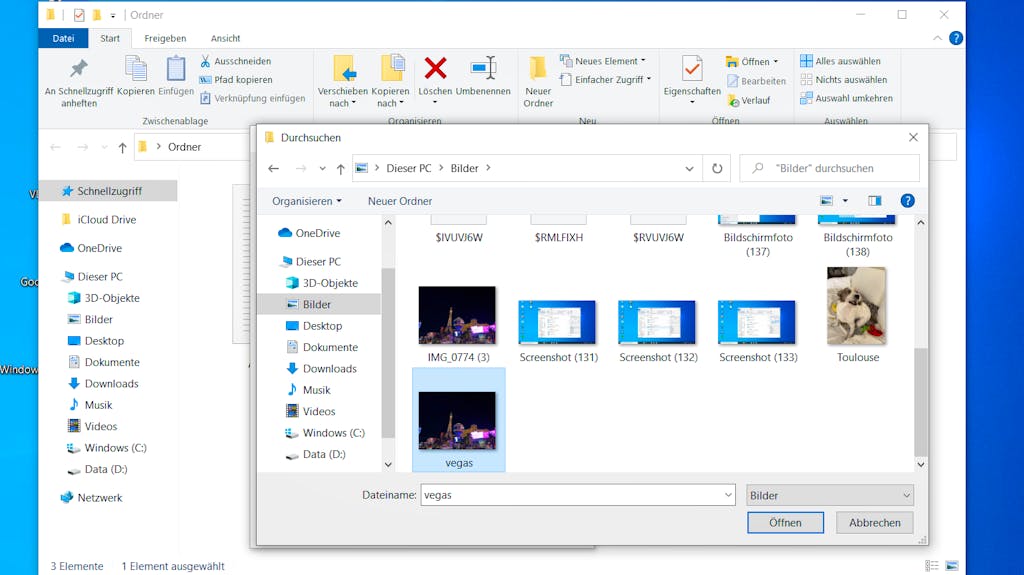The image size is (1024, 575).
Task: Open the Öffnen ribbon dropdown
Action: pos(775,61)
